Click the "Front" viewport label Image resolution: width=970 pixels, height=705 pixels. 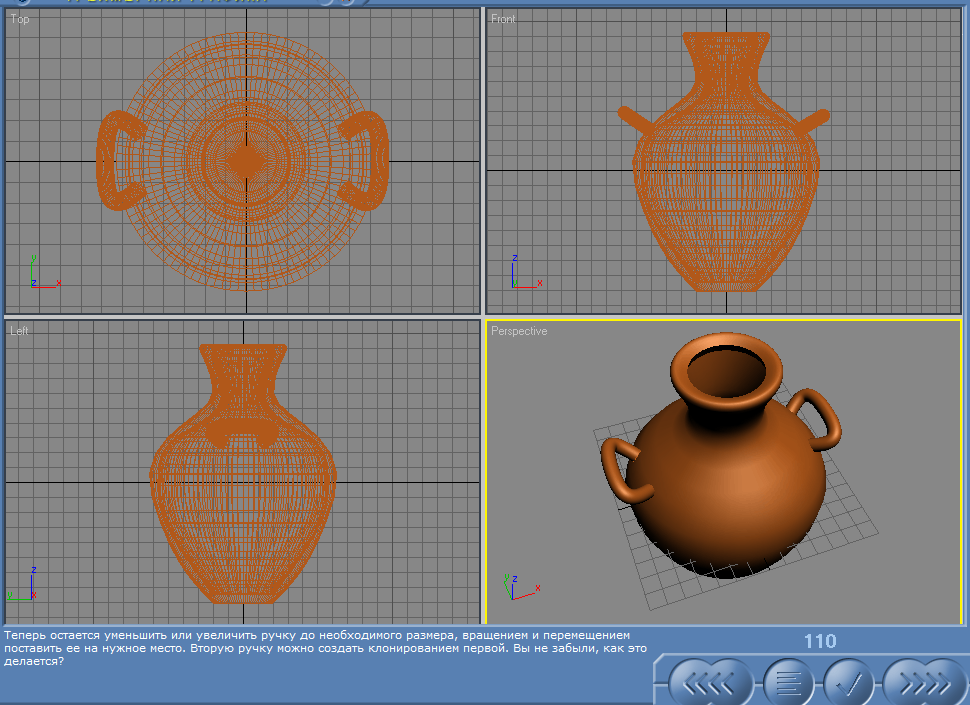tap(503, 19)
